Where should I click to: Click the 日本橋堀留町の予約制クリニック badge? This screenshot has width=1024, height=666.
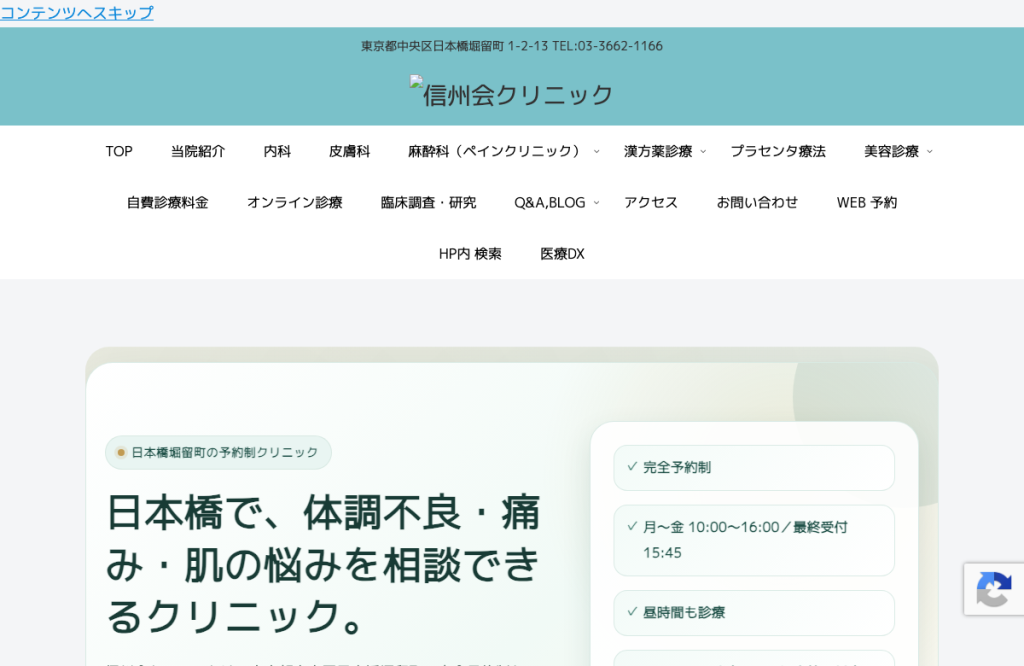click(x=218, y=452)
